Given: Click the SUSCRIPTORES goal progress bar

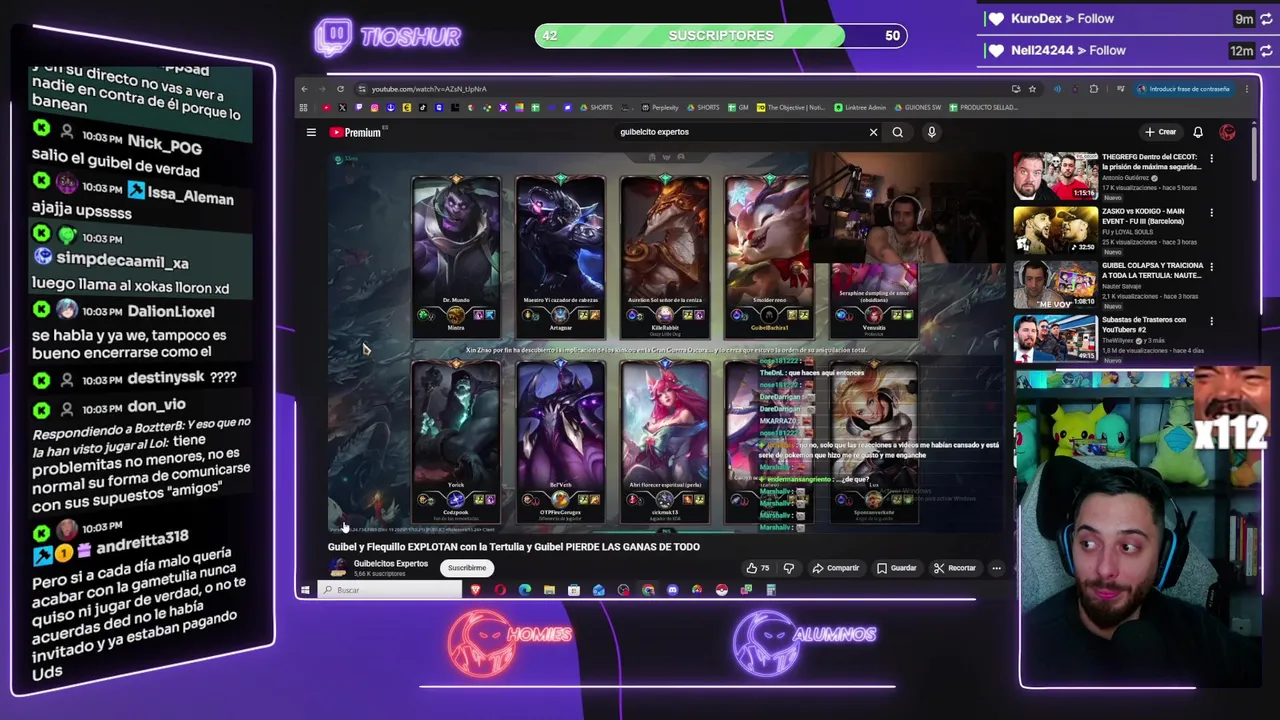Looking at the screenshot, I should (721, 36).
